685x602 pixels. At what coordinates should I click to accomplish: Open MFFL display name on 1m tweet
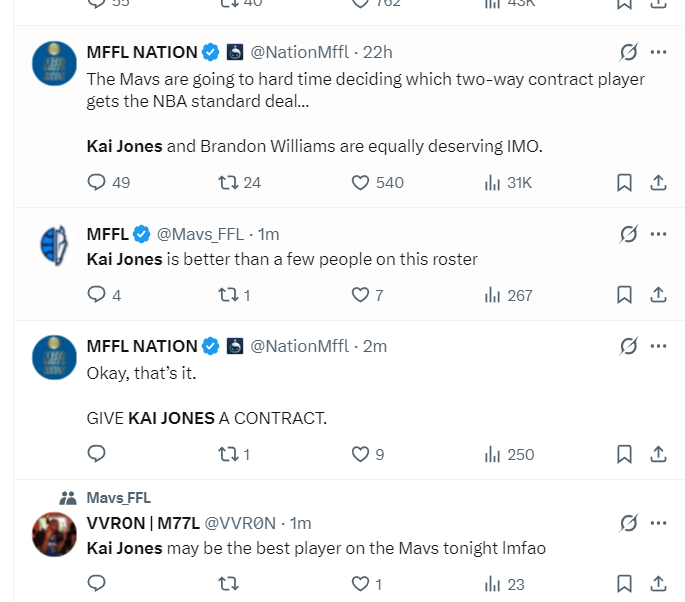pyautogui.click(x=107, y=234)
